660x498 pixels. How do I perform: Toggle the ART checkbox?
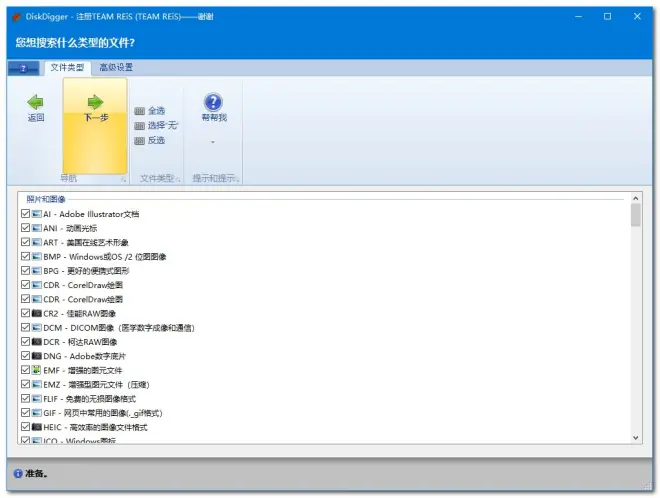point(25,242)
